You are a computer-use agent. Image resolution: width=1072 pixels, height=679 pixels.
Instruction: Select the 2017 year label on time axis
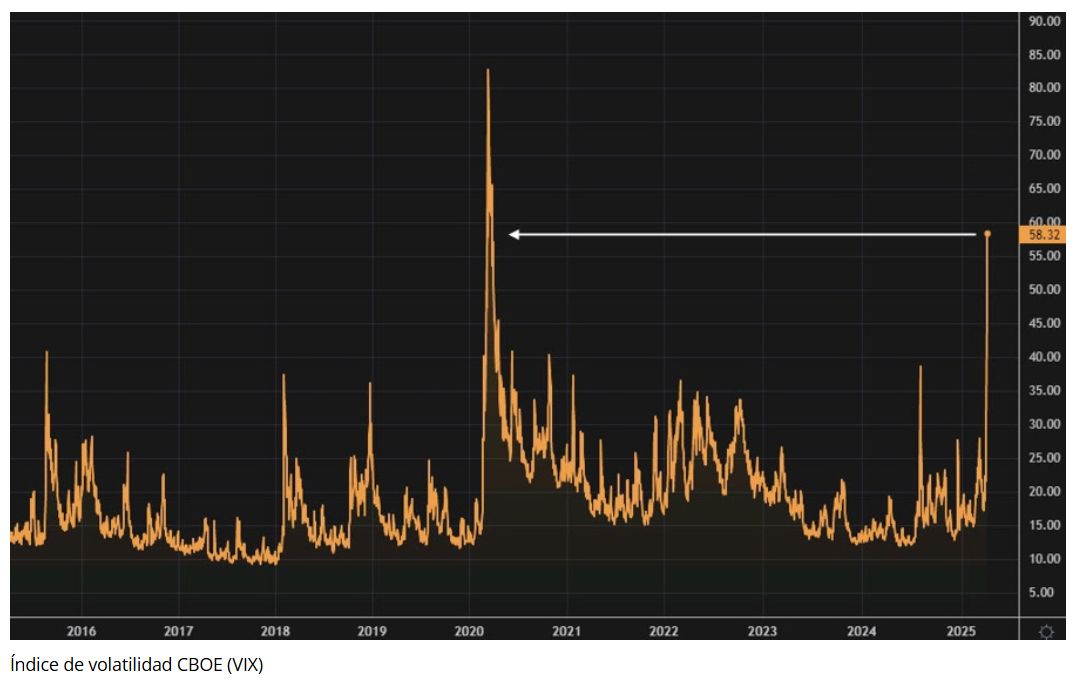coord(178,630)
